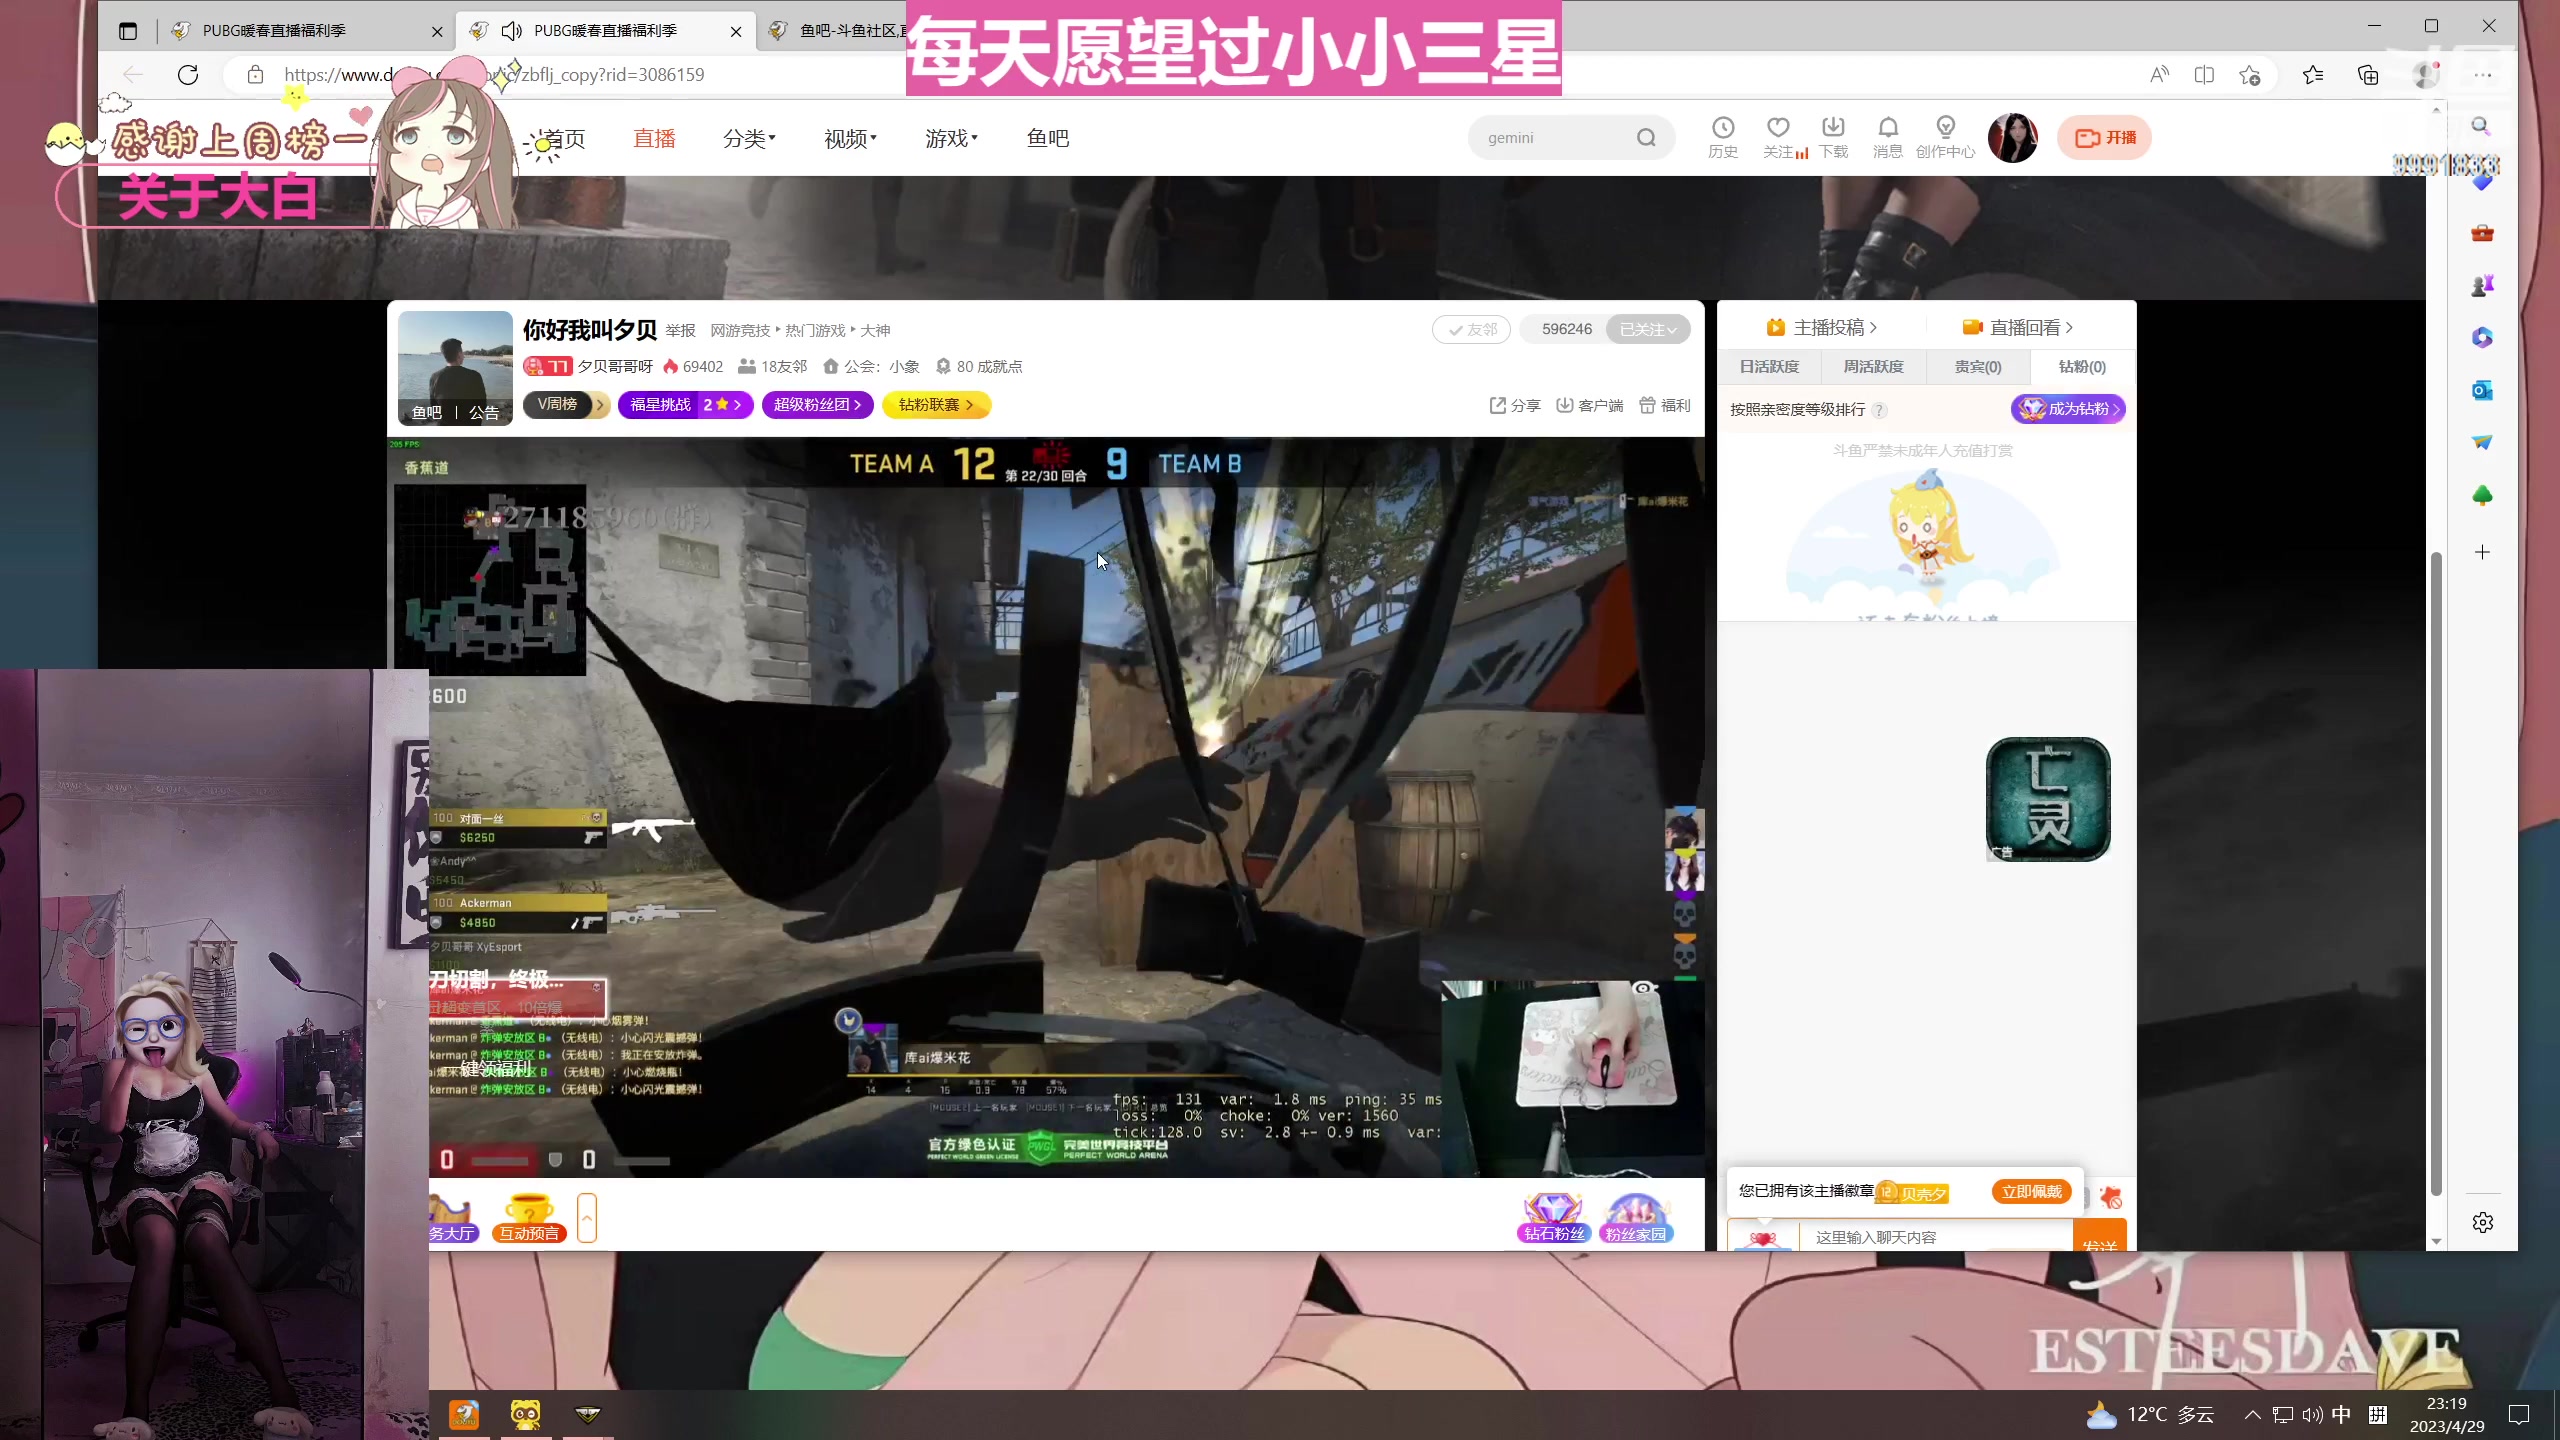Click plus icon to add sidebar app
The height and width of the screenshot is (1440, 2560).
click(x=2482, y=552)
